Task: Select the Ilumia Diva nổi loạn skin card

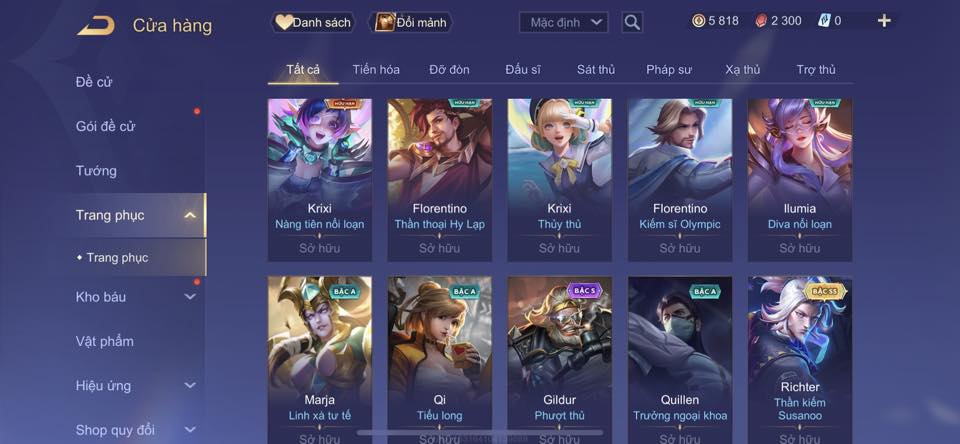Action: [x=800, y=180]
